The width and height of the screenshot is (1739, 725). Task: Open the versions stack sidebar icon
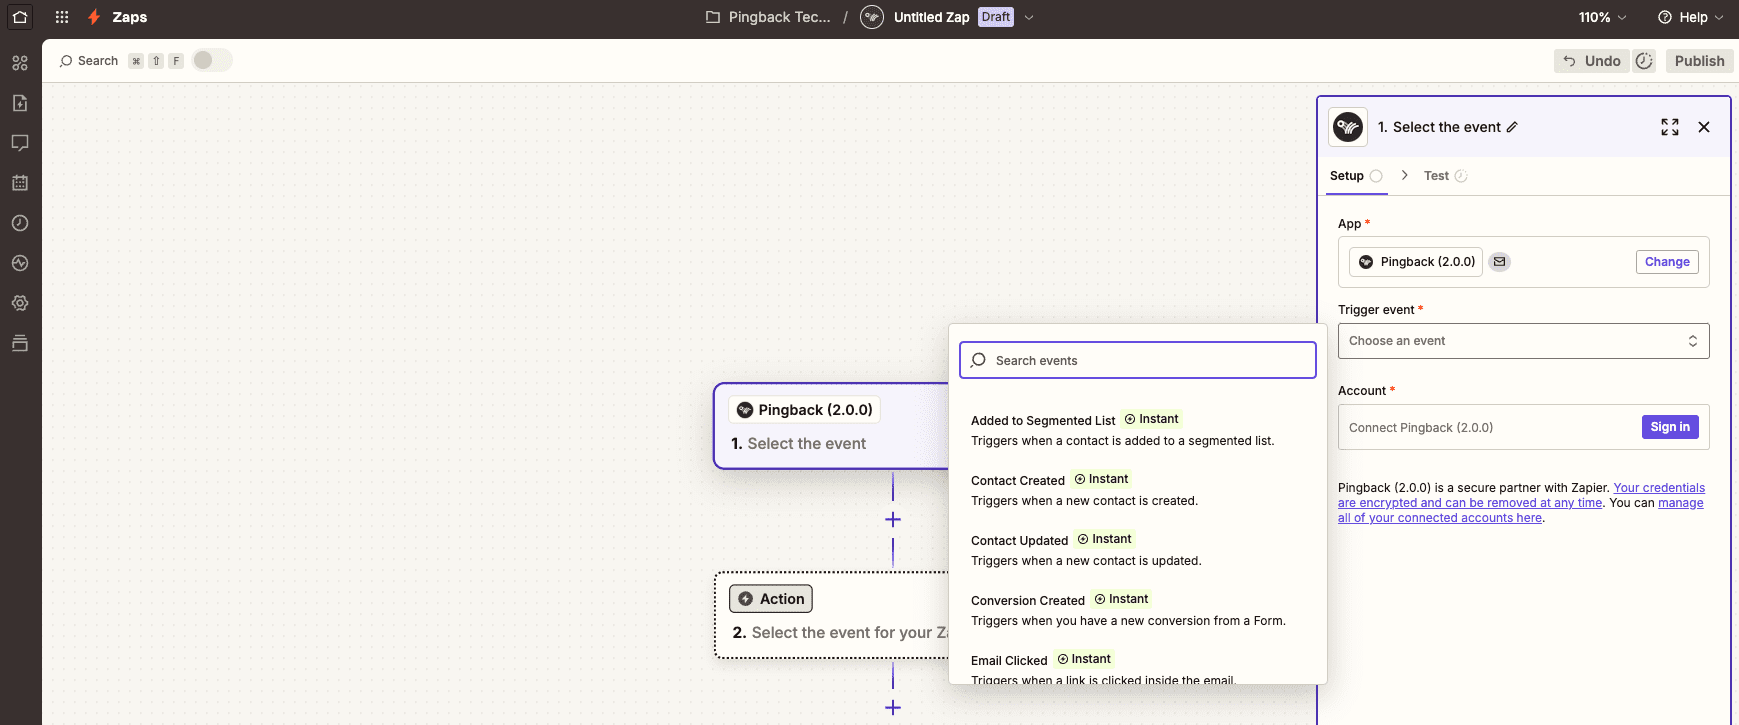(x=20, y=343)
